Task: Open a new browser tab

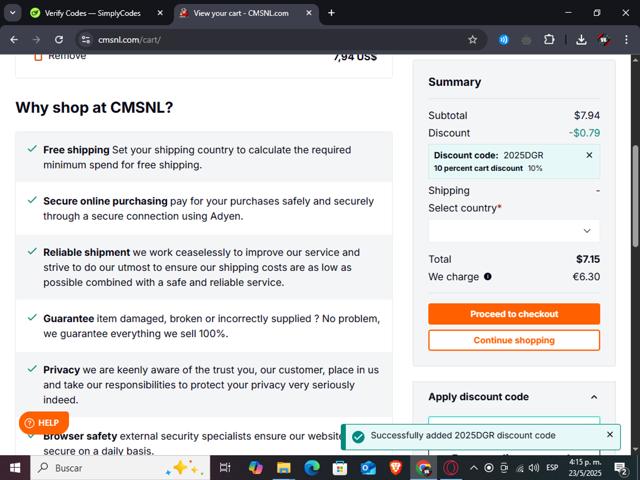Action: click(331, 13)
